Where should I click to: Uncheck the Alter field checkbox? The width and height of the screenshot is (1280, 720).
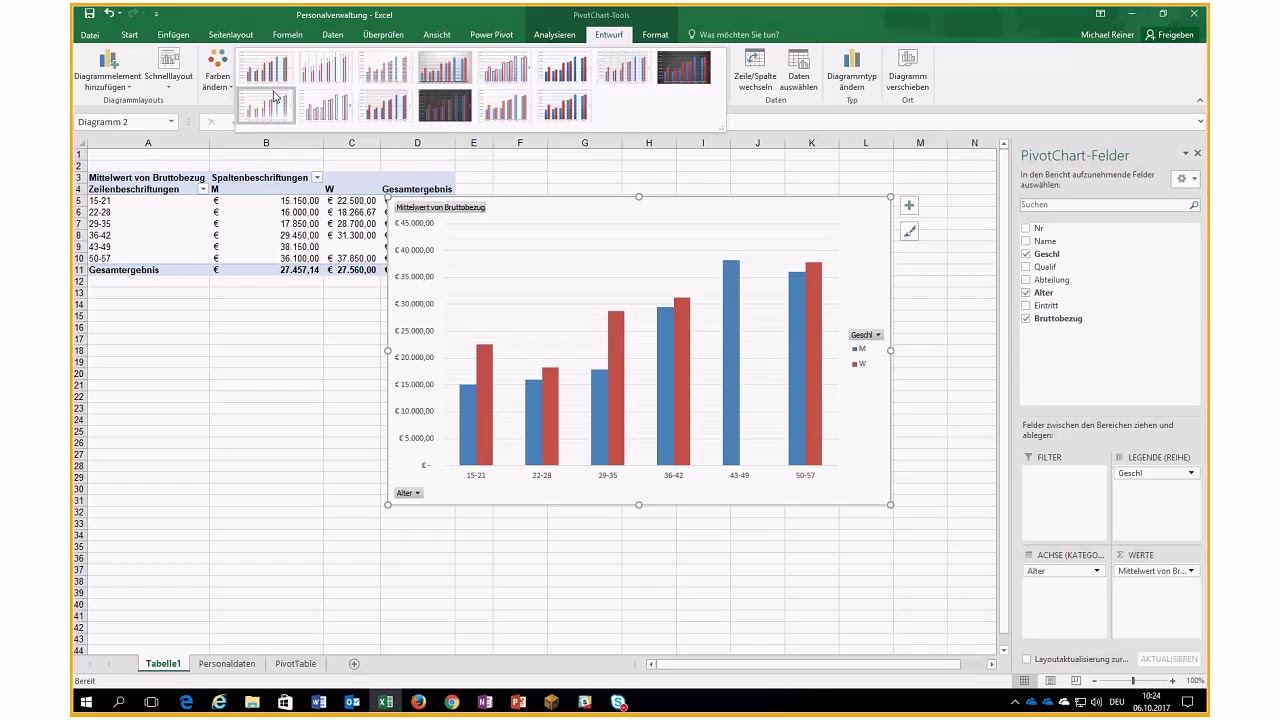(1026, 293)
